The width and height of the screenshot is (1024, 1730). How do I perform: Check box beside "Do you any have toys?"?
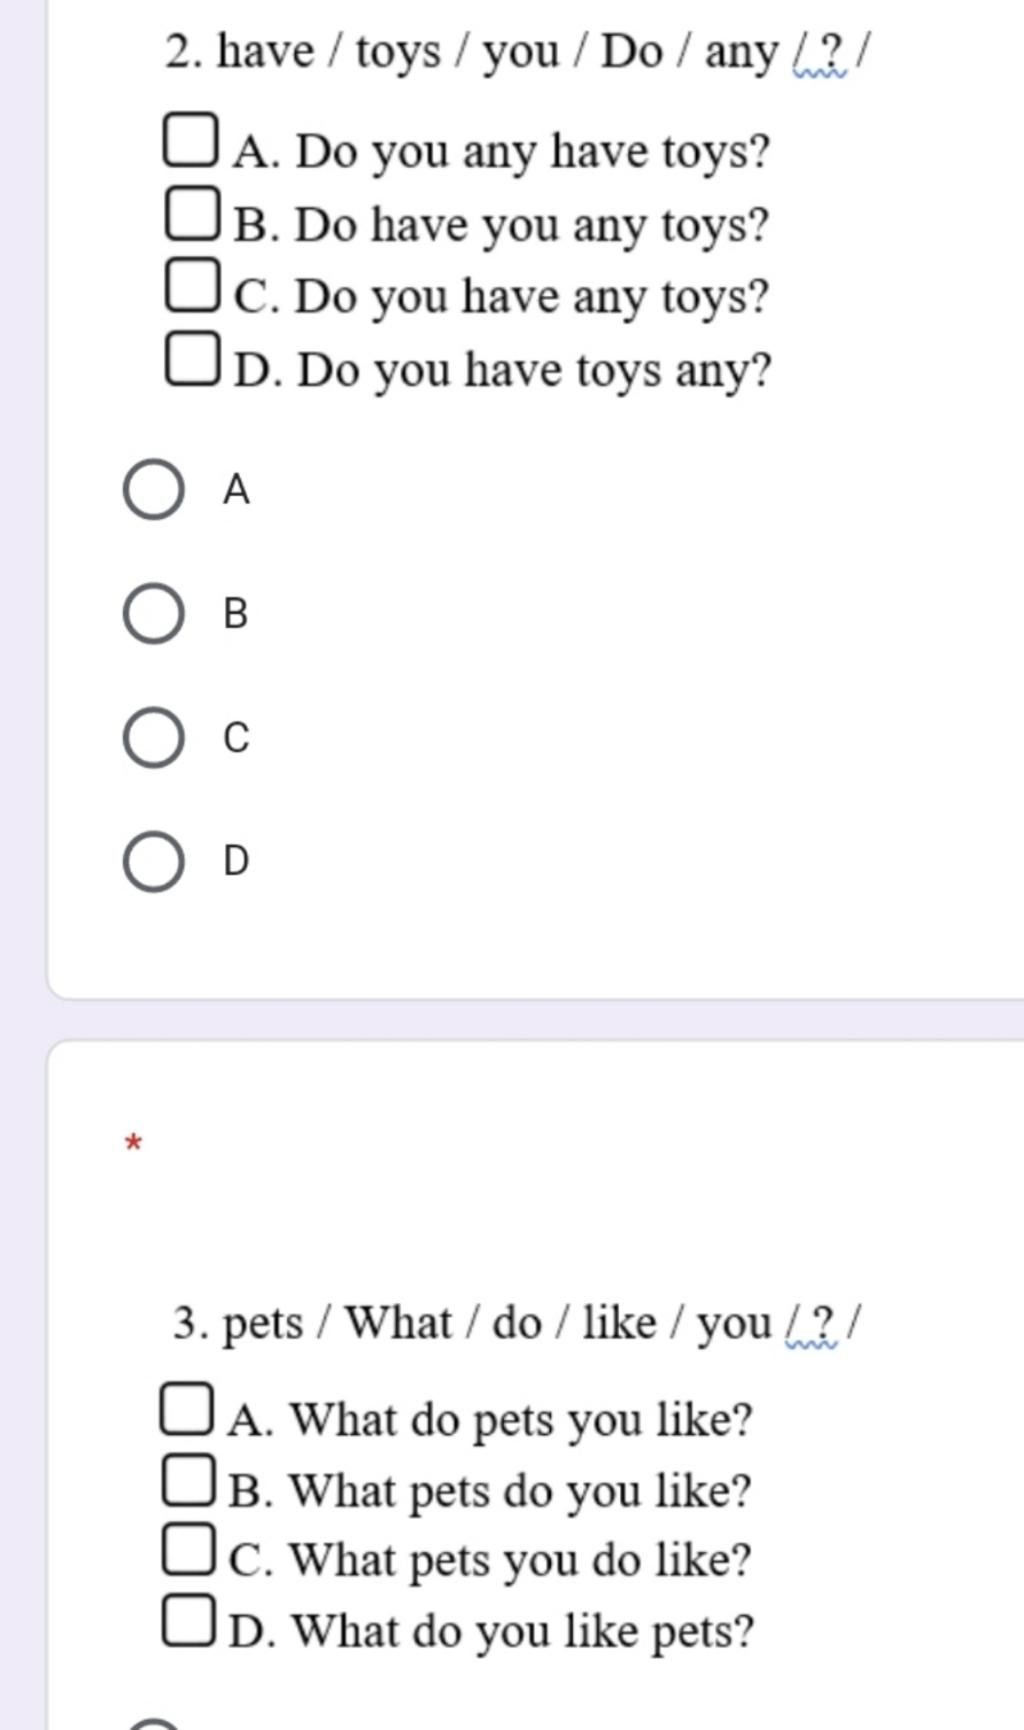click(x=189, y=140)
